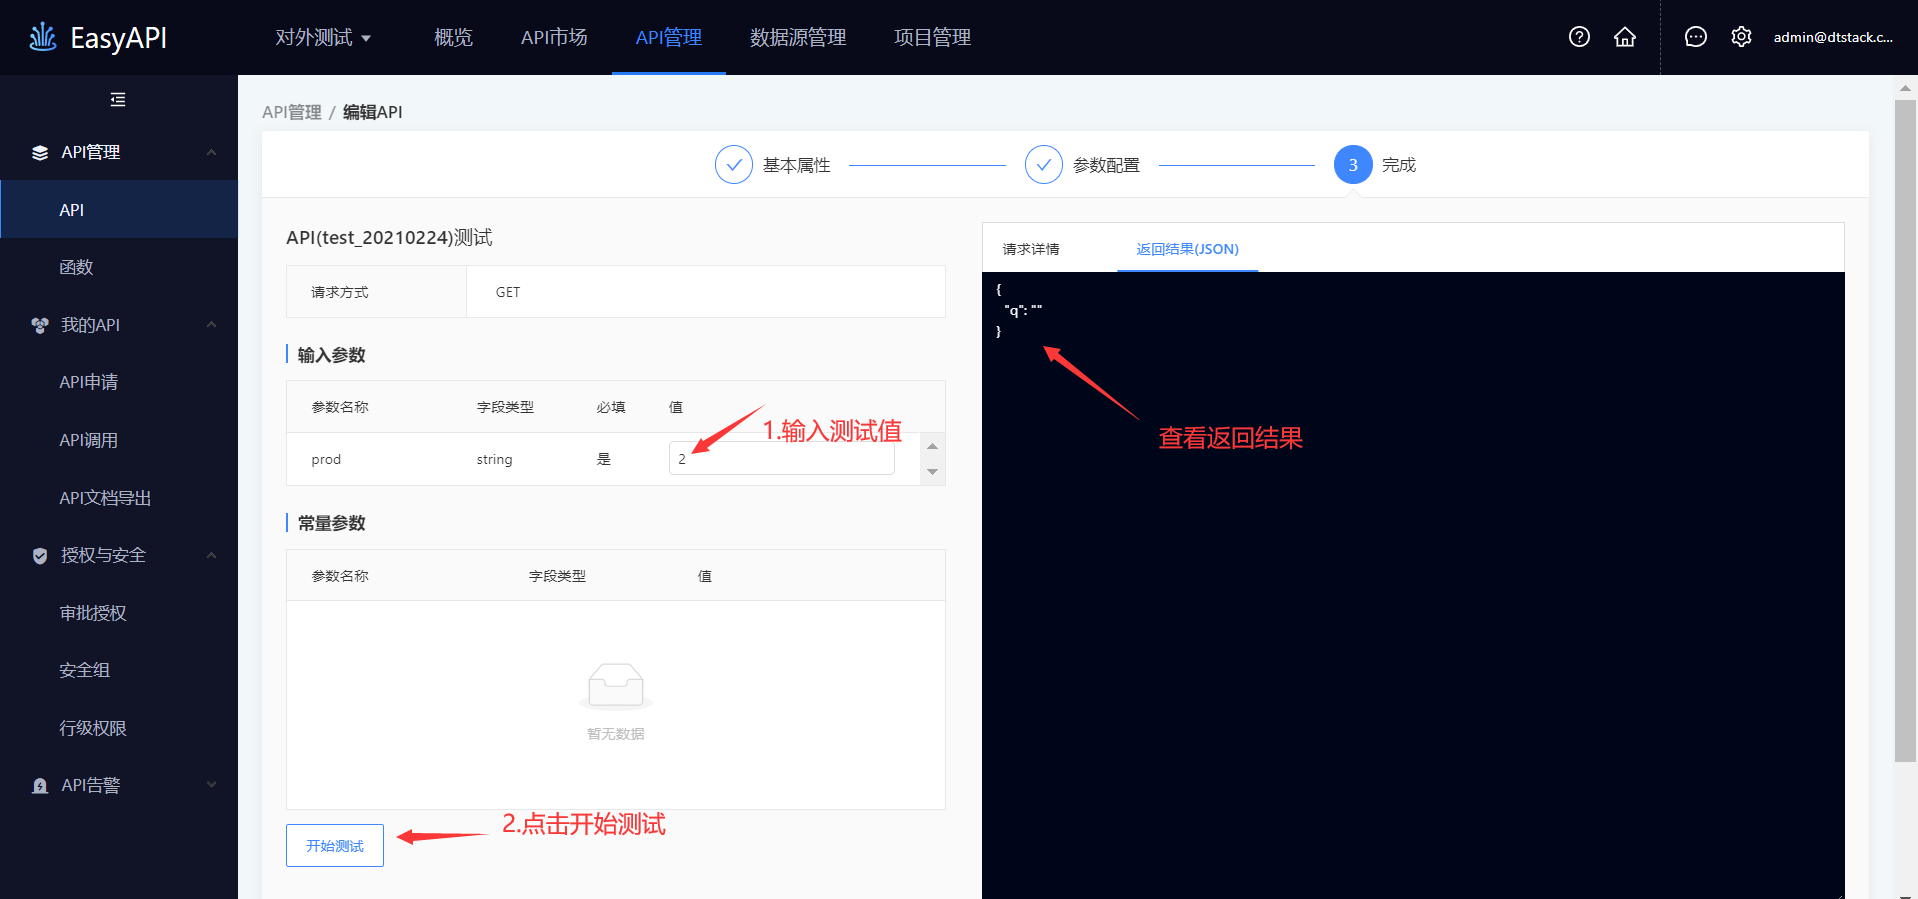Click input params table scroll up arrow
The width and height of the screenshot is (1918, 899).
click(932, 446)
